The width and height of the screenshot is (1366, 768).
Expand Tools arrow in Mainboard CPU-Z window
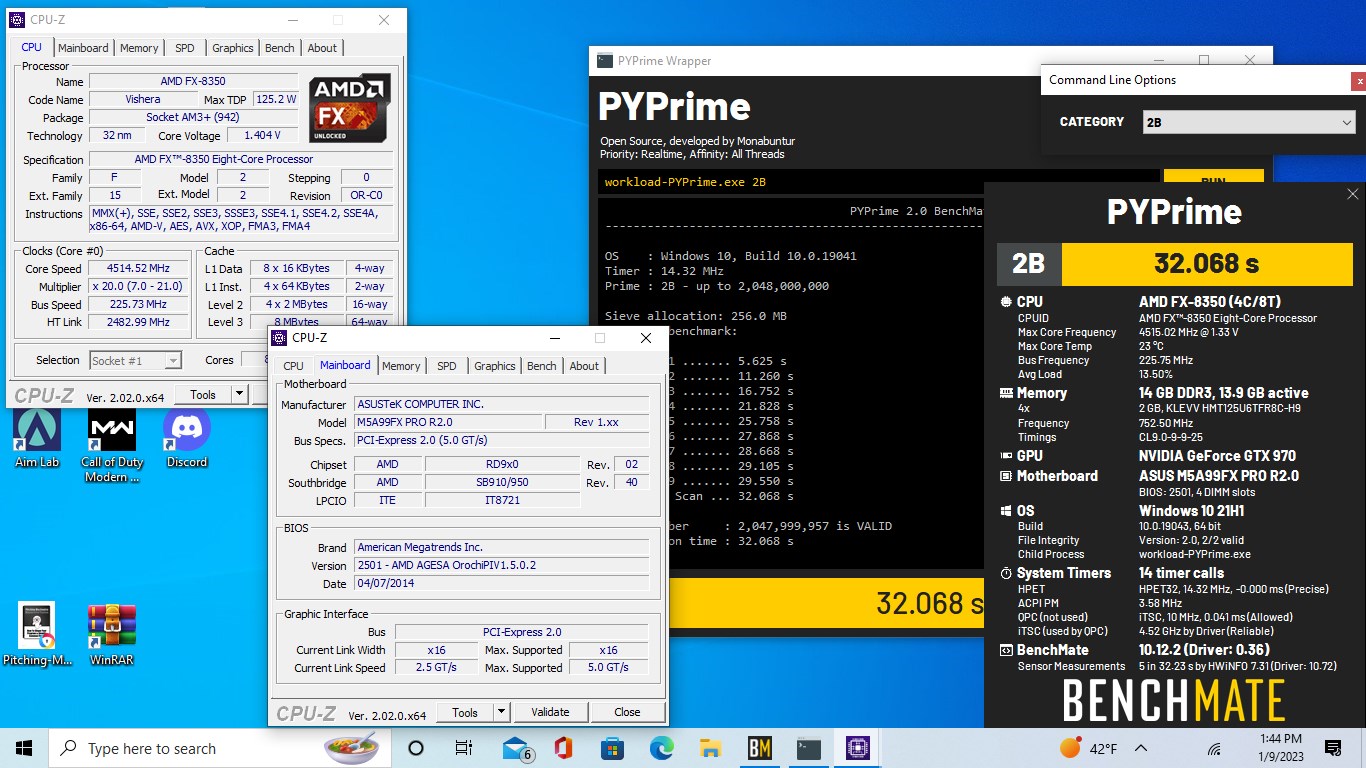(502, 712)
